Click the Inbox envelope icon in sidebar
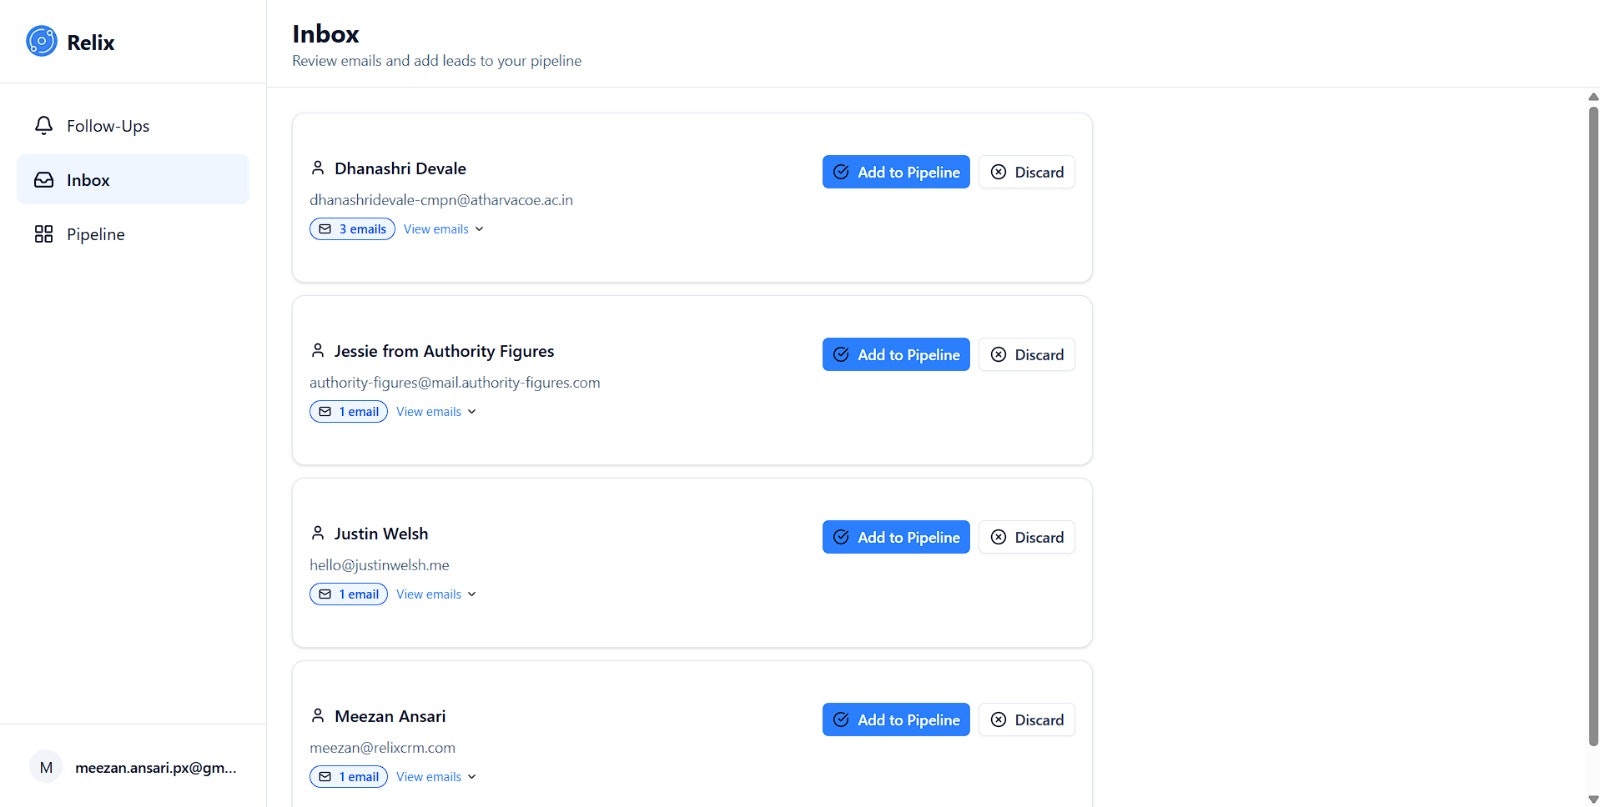The height and width of the screenshot is (807, 1600). click(x=44, y=179)
